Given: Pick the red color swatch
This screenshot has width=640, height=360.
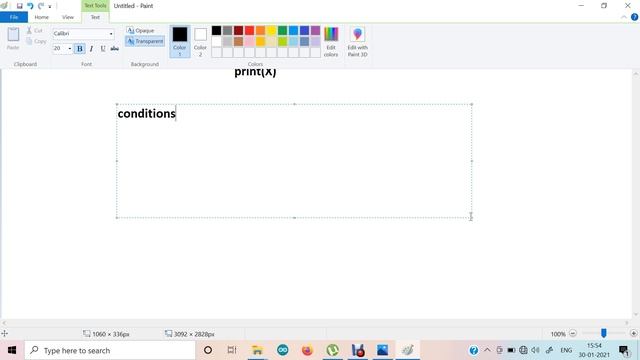Looking at the screenshot, I should pos(249,30).
